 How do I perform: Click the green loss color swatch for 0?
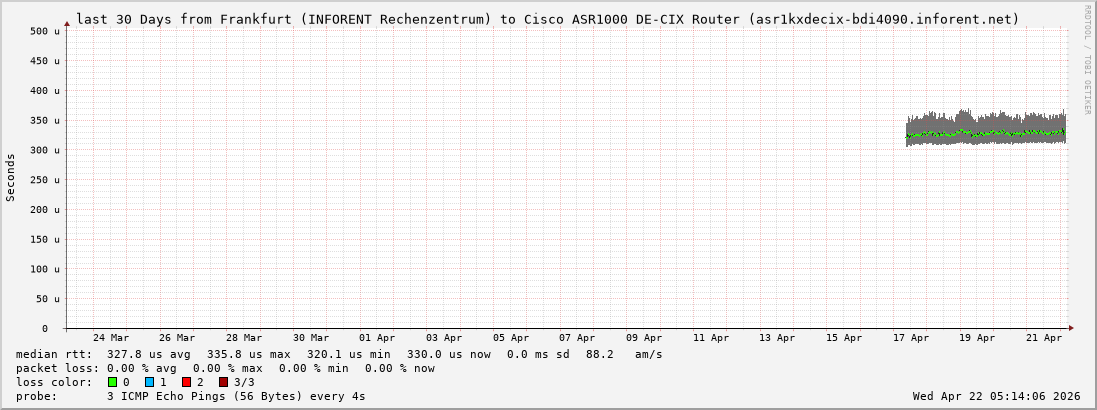coord(112,382)
